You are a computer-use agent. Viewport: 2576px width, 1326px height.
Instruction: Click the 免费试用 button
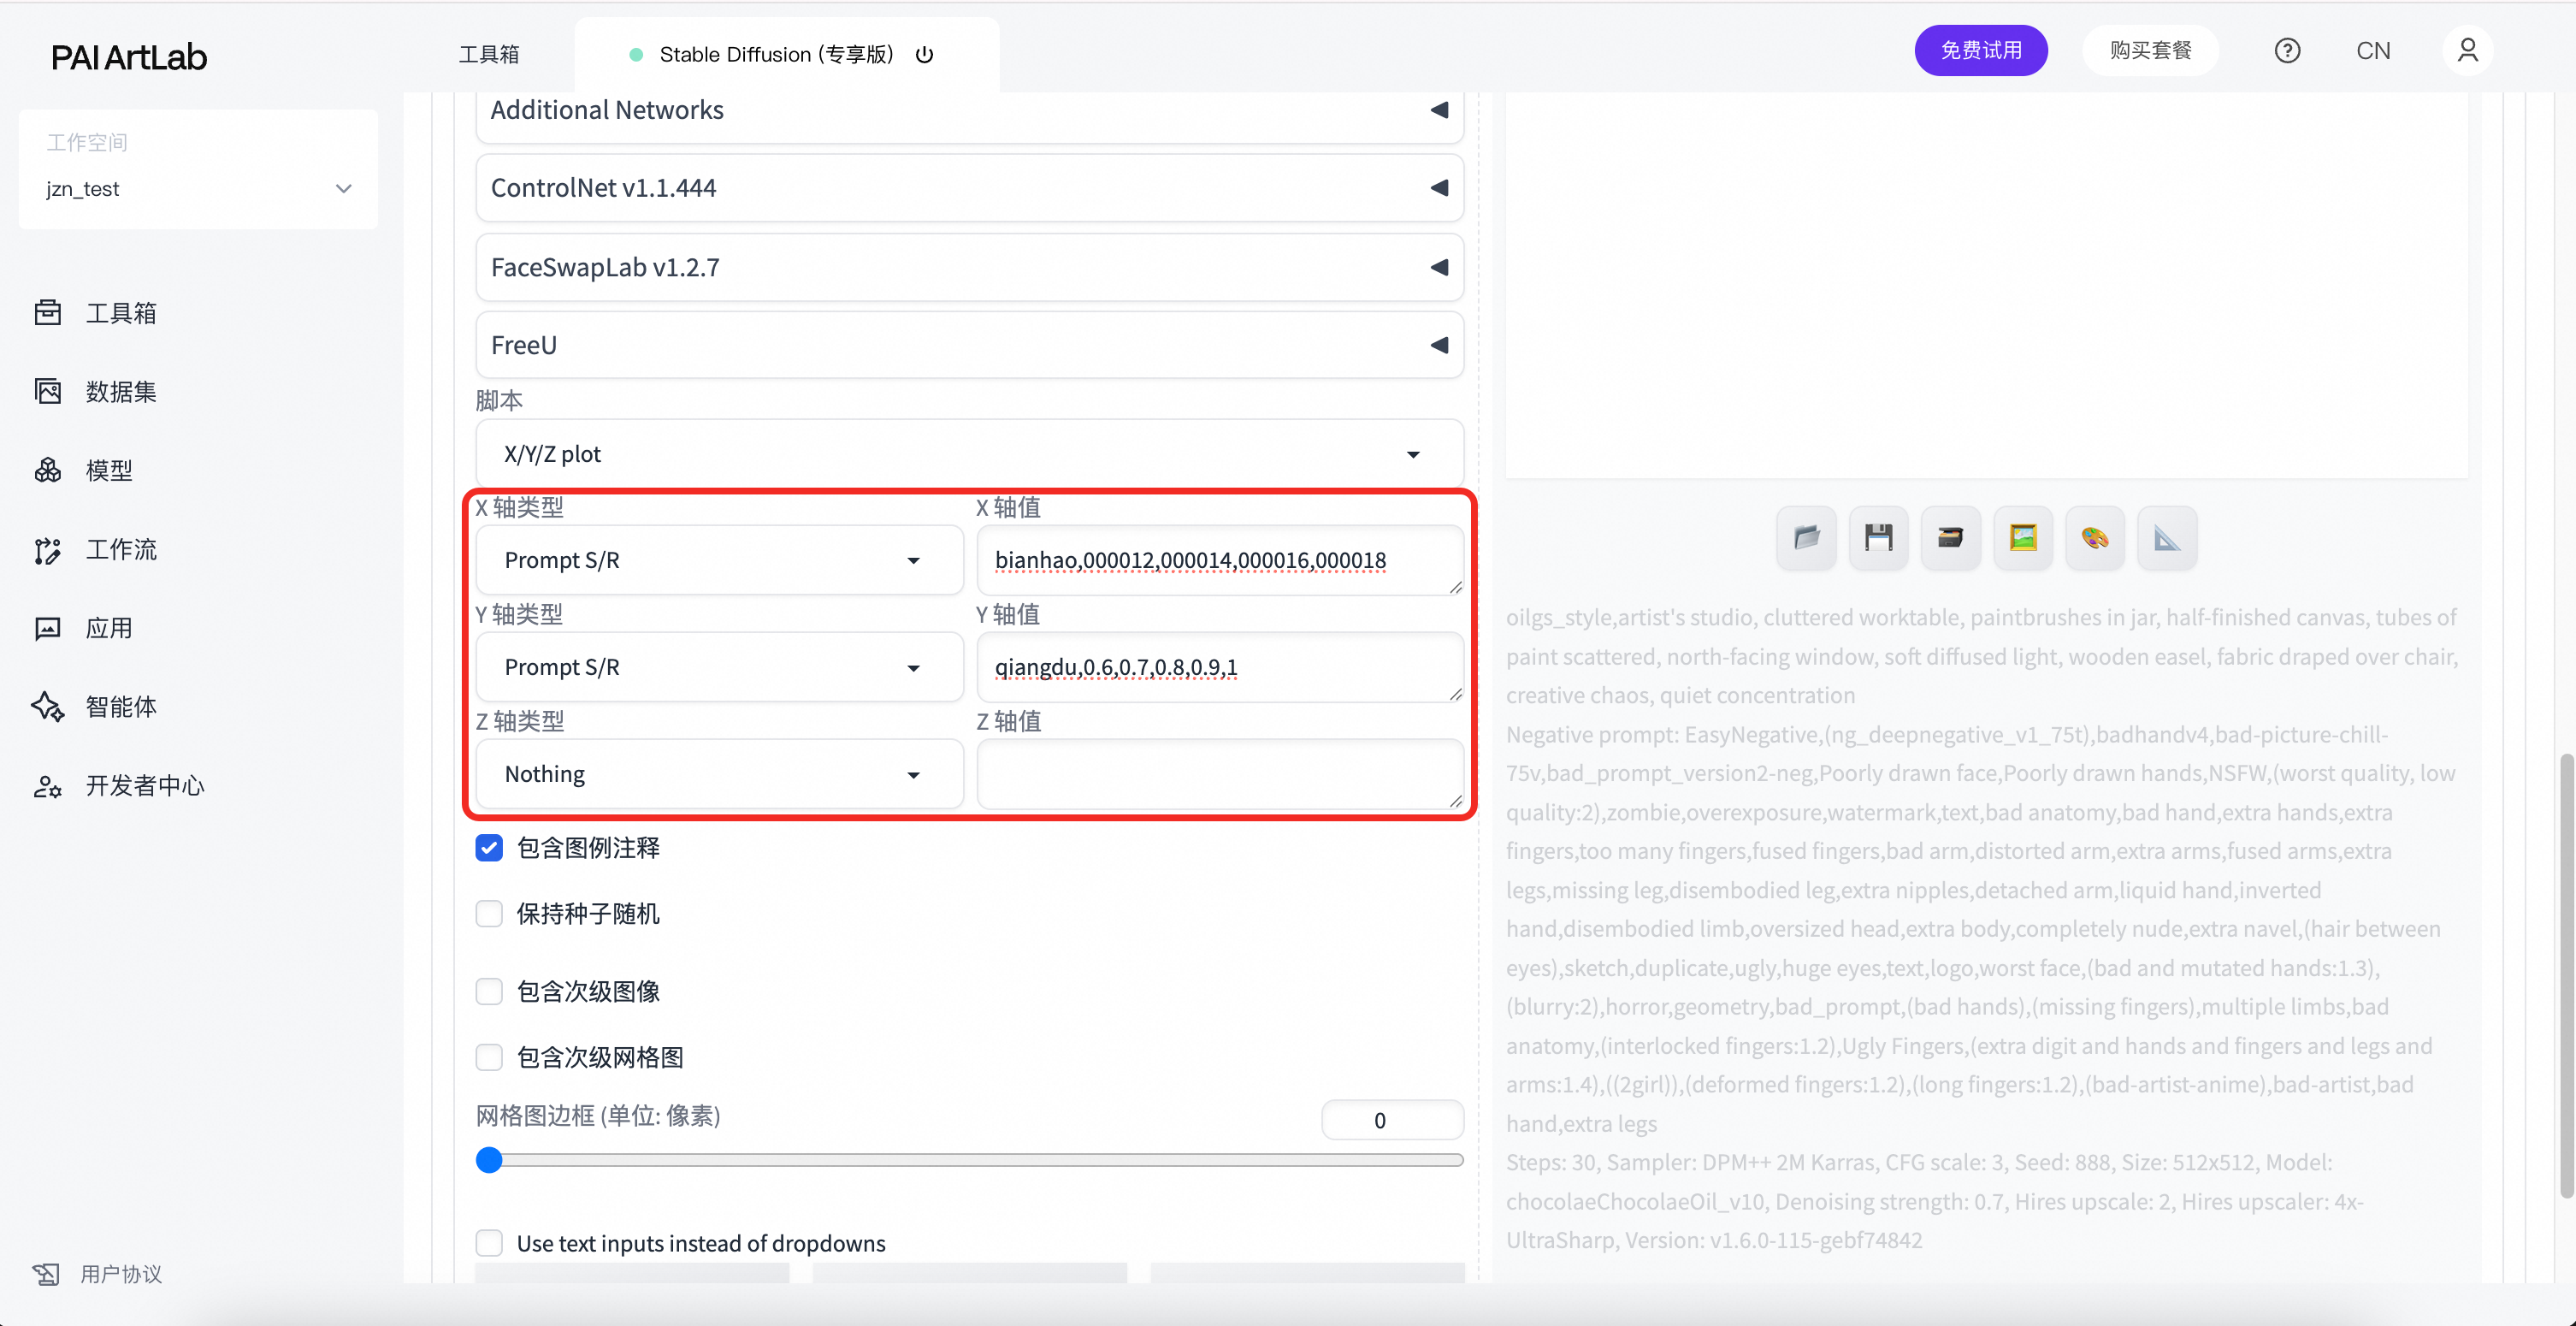click(1980, 51)
